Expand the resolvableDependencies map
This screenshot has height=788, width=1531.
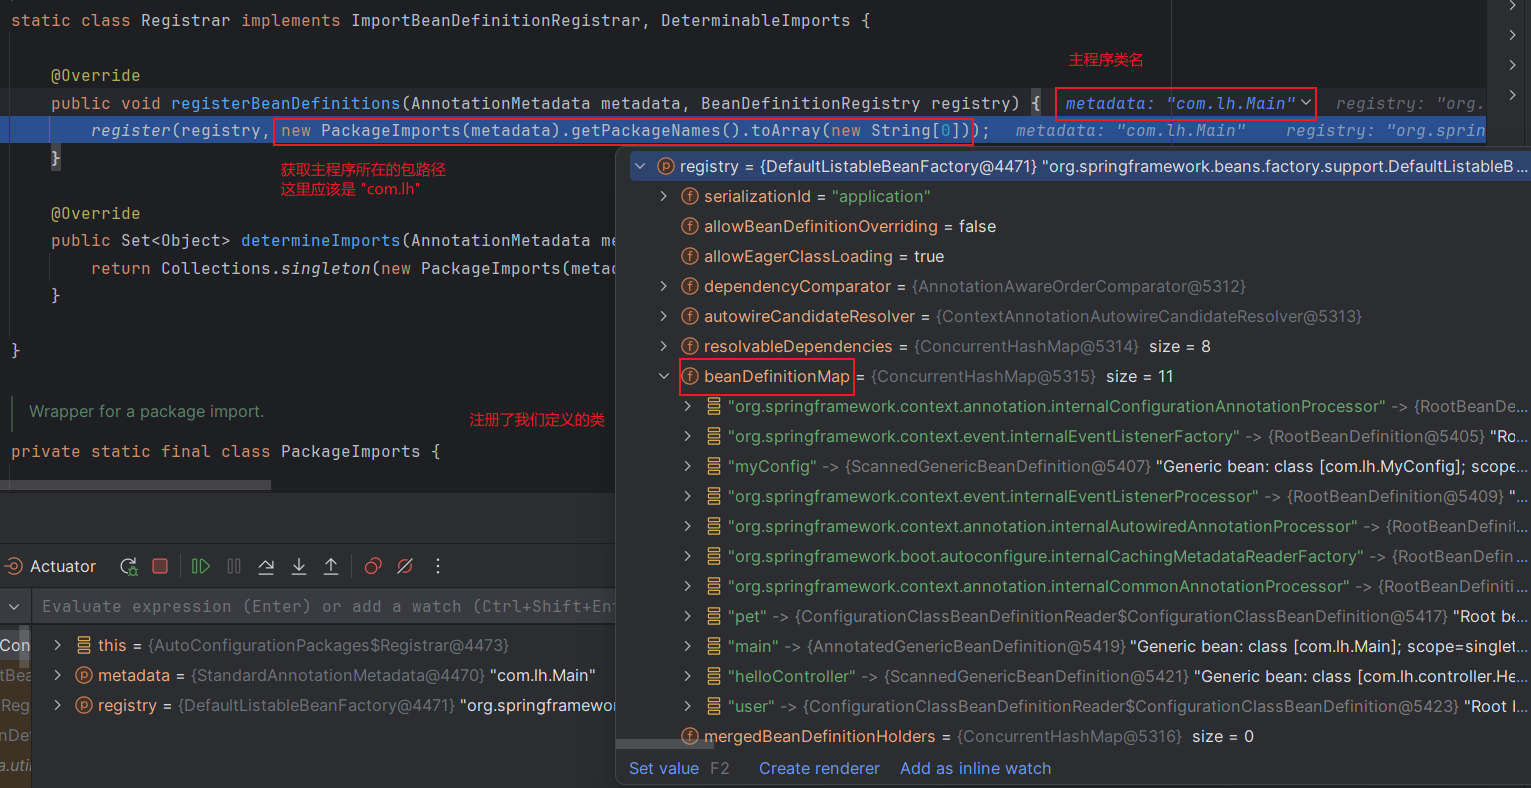663,346
